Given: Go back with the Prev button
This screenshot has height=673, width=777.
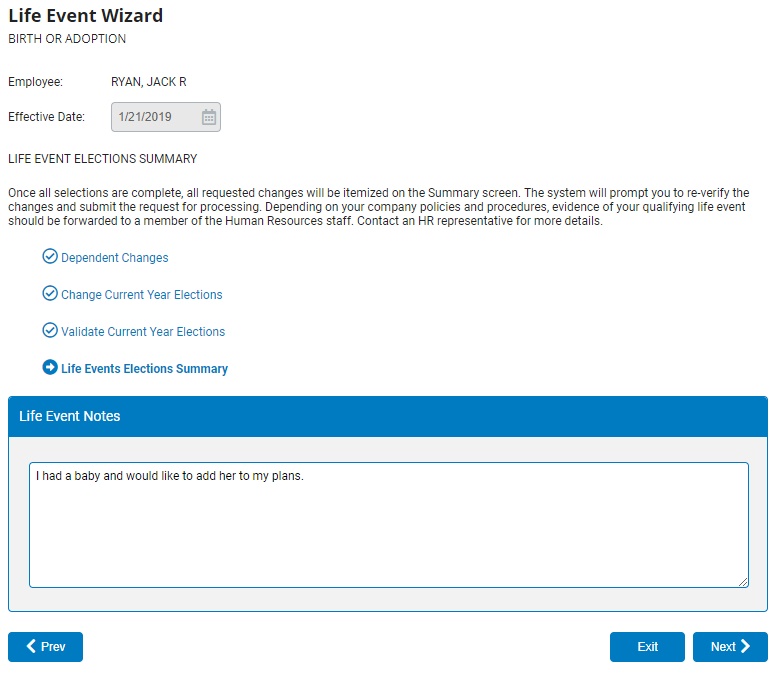Looking at the screenshot, I should [x=45, y=647].
